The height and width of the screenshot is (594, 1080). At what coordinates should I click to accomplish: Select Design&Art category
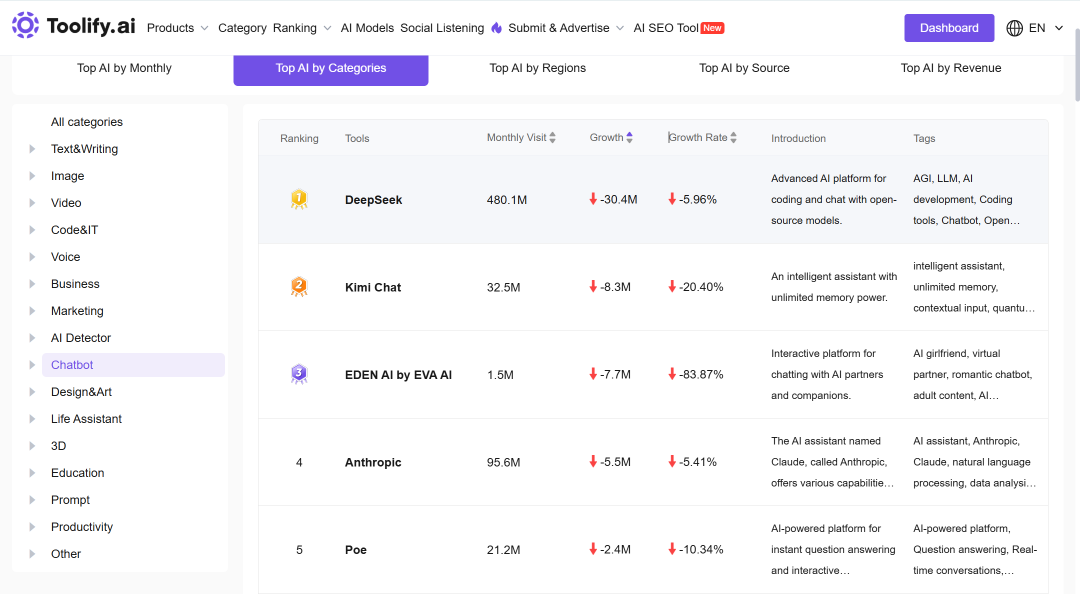(81, 391)
